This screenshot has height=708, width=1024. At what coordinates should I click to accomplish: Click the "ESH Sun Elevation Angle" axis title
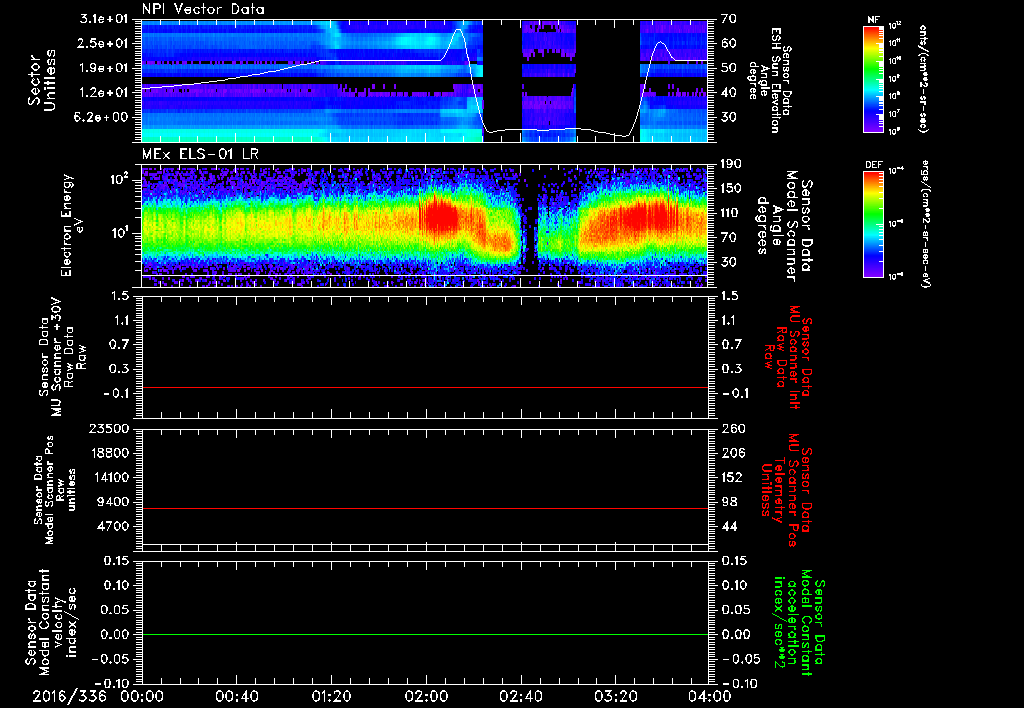pyautogui.click(x=769, y=80)
